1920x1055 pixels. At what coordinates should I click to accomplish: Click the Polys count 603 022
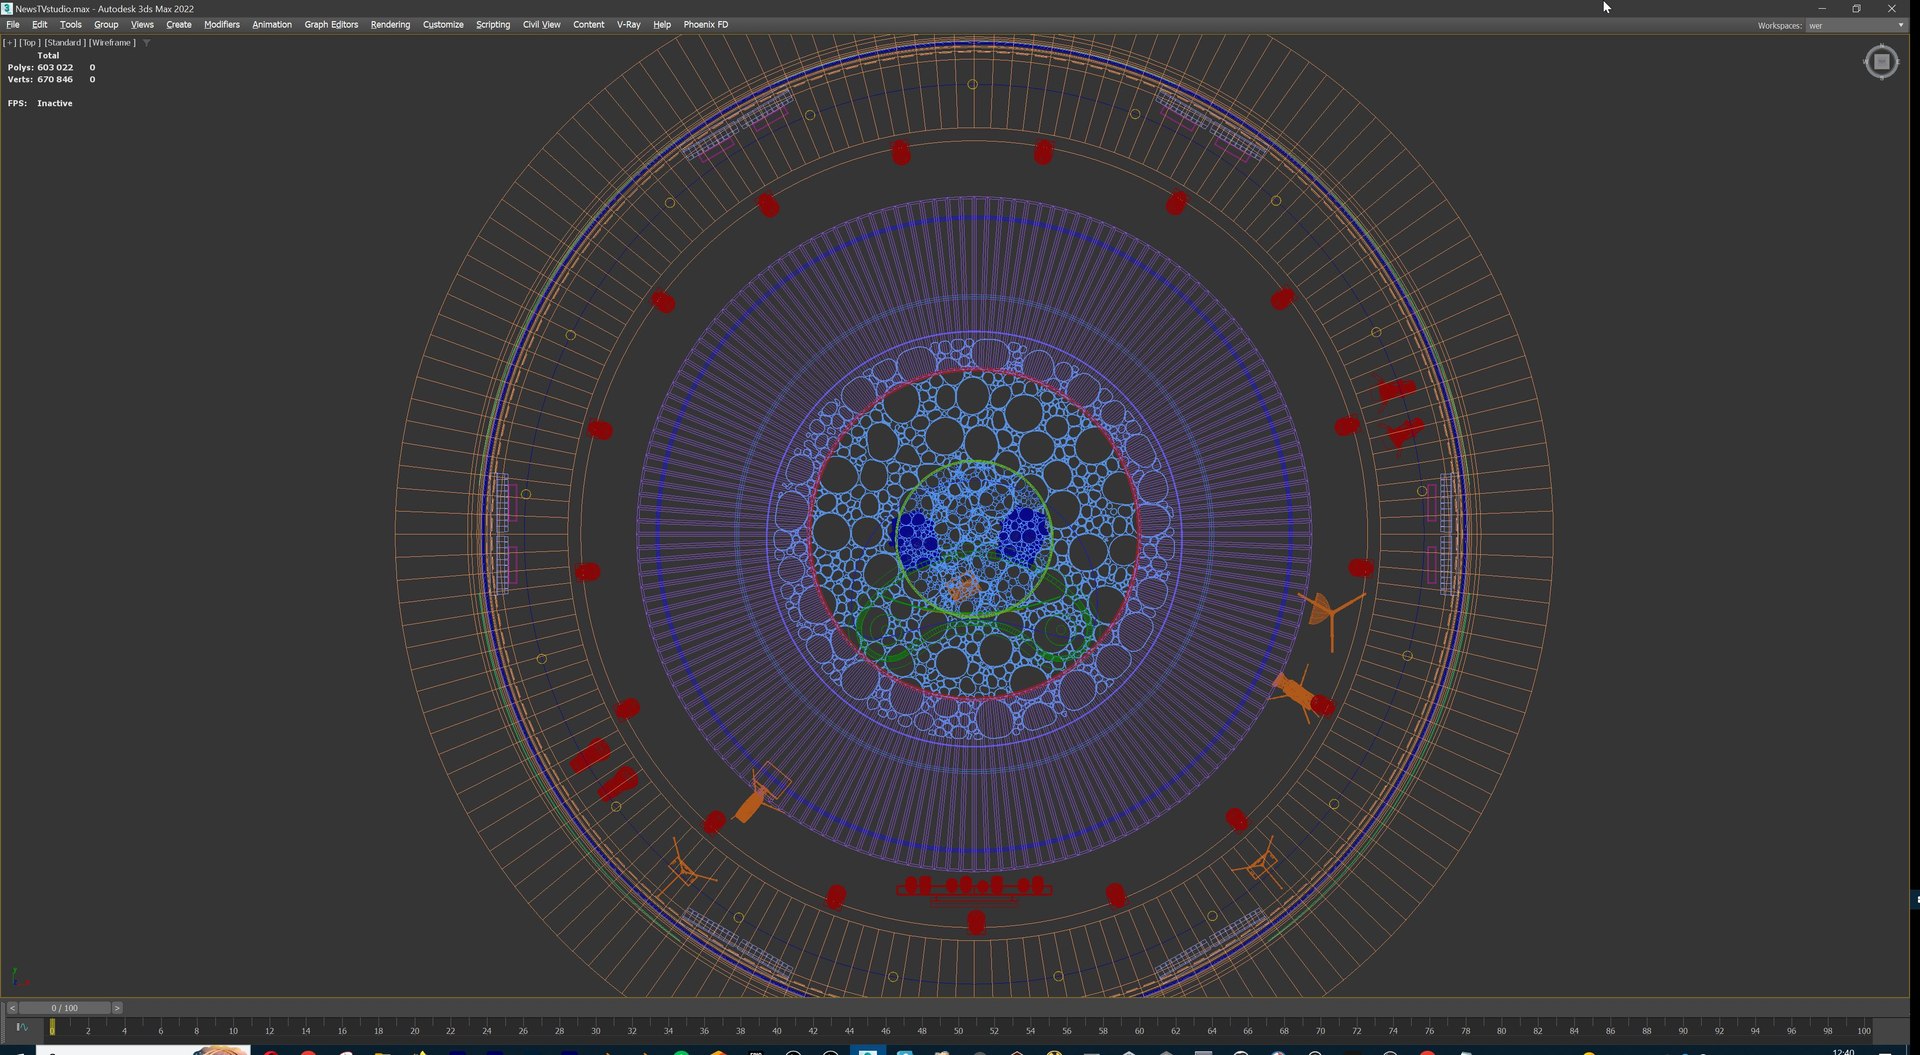[x=55, y=68]
